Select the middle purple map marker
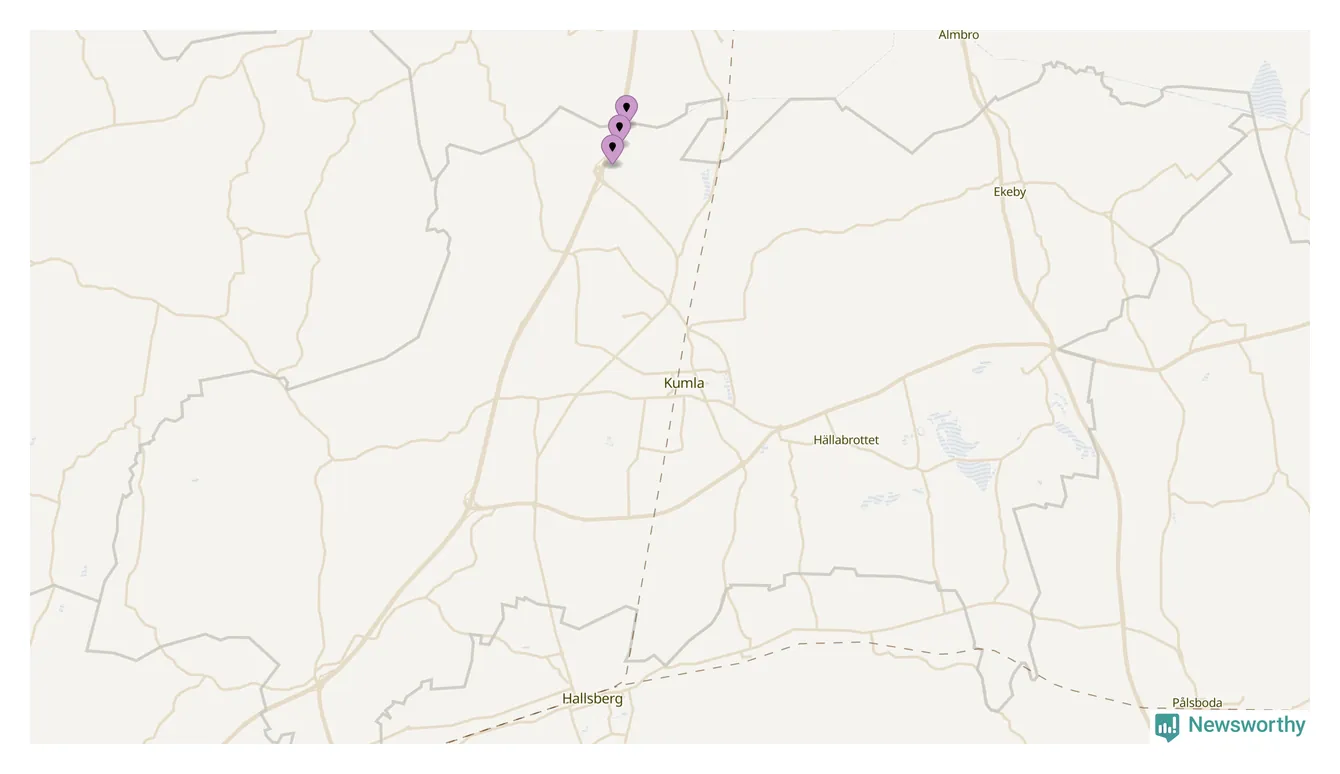The height and width of the screenshot is (774, 1340). [619, 127]
